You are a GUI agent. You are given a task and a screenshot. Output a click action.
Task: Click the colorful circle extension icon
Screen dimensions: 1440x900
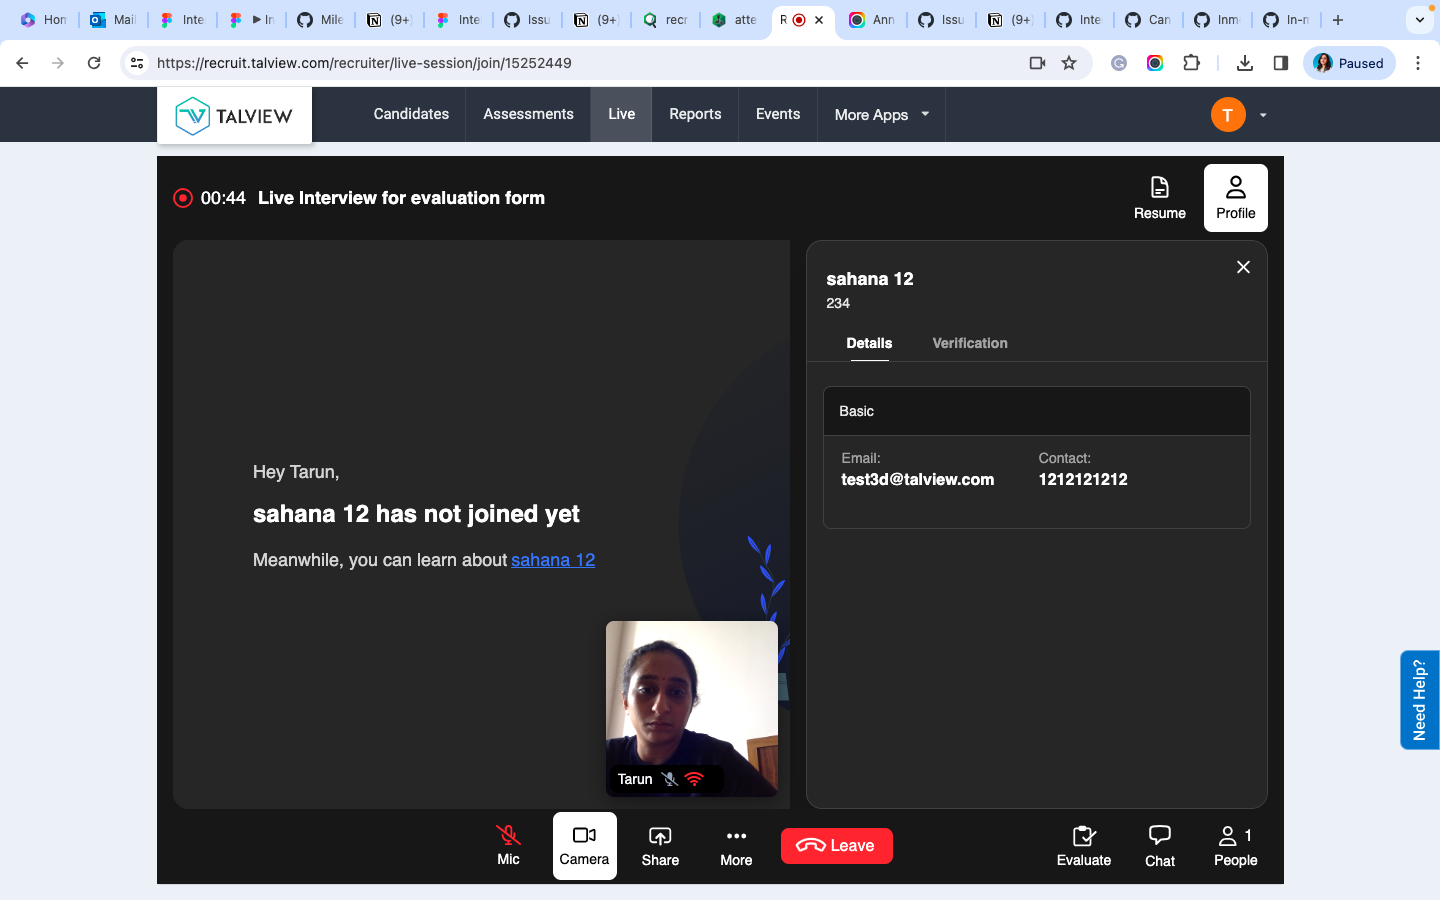coord(1155,63)
